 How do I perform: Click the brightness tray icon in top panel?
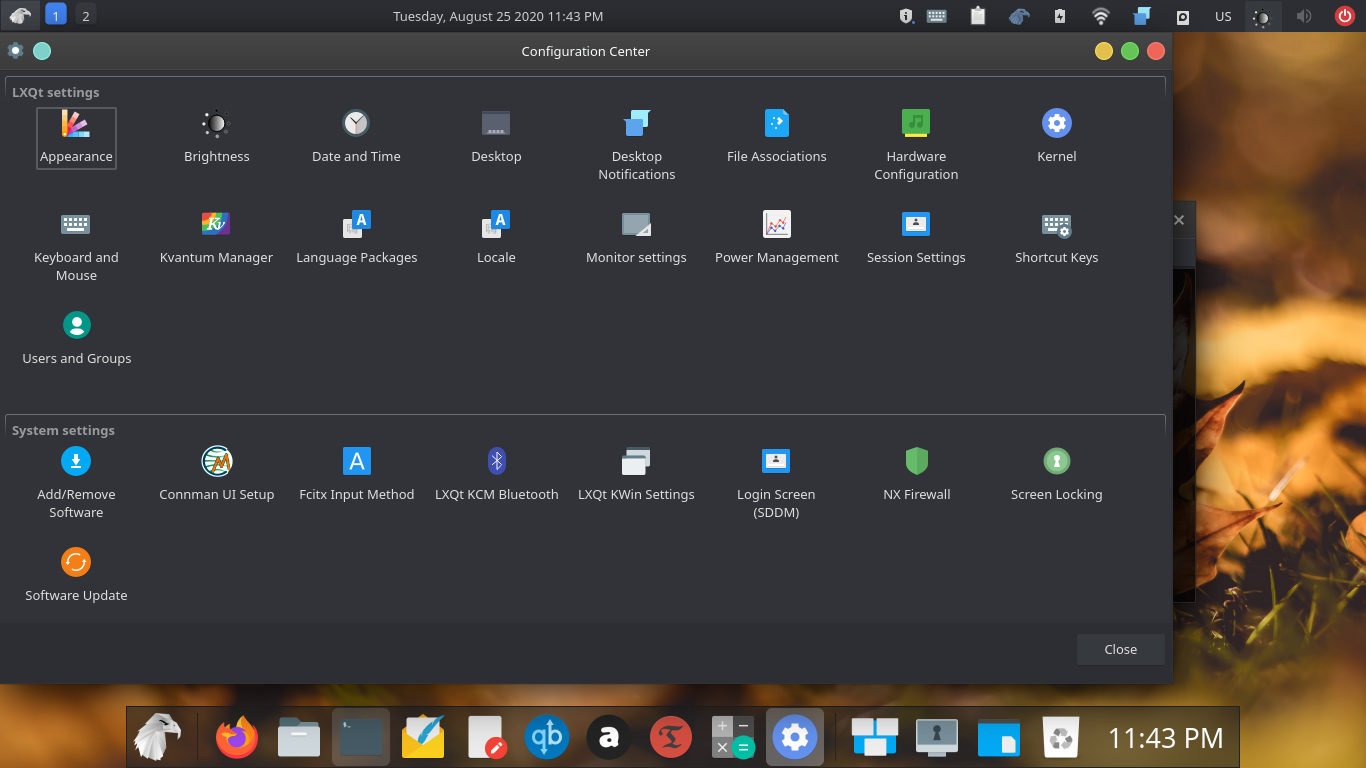click(x=1263, y=16)
